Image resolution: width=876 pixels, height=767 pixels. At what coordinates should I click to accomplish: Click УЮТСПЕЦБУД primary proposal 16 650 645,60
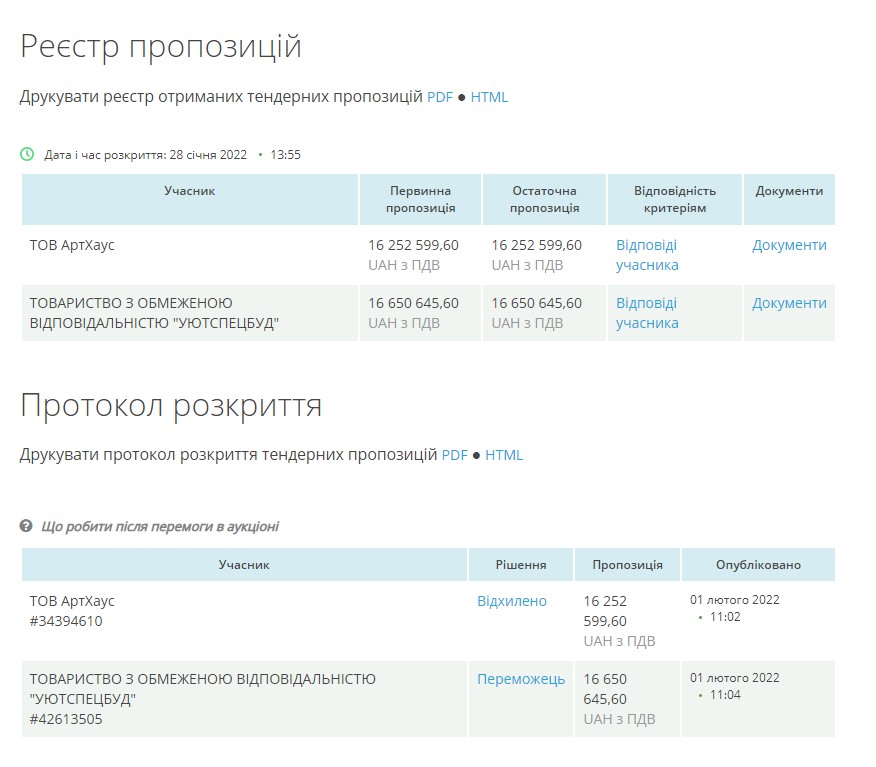tap(413, 303)
